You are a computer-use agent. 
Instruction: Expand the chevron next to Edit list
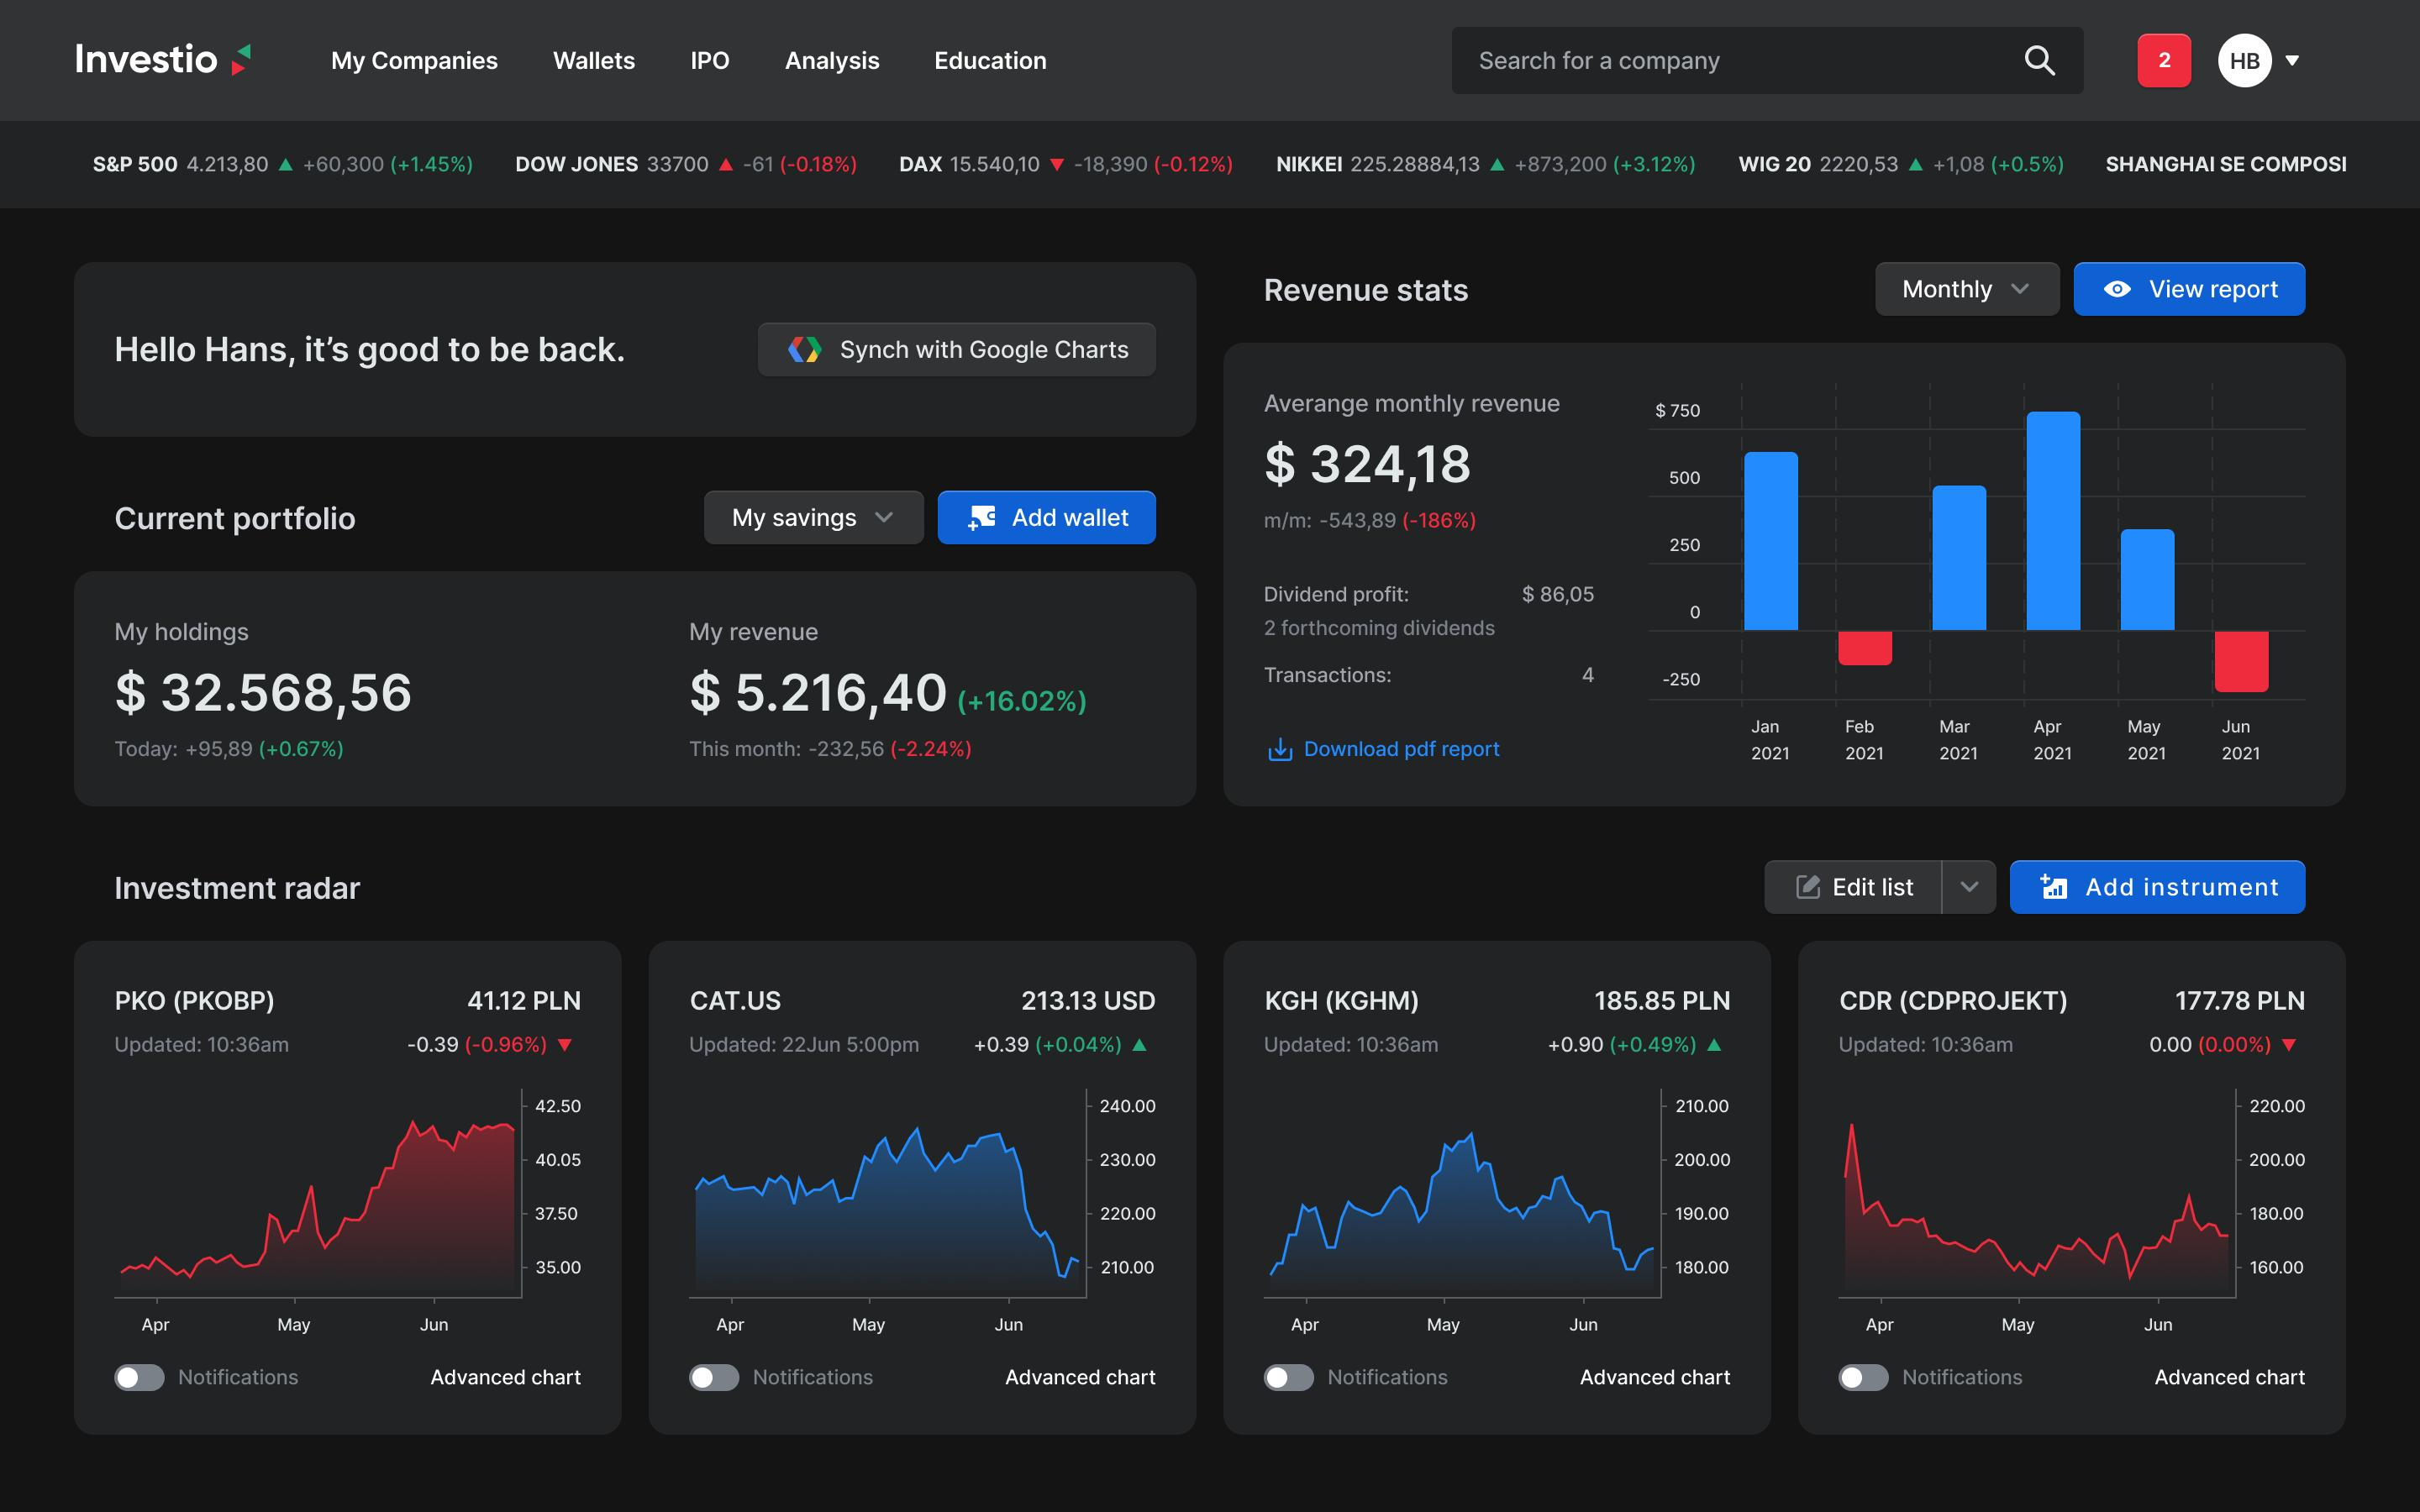1968,887
